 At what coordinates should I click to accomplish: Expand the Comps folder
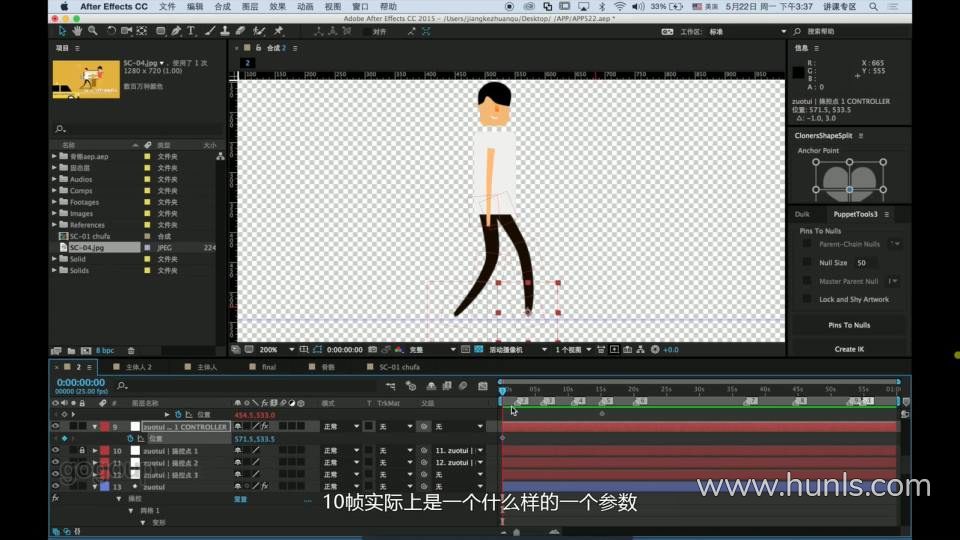click(x=54, y=190)
